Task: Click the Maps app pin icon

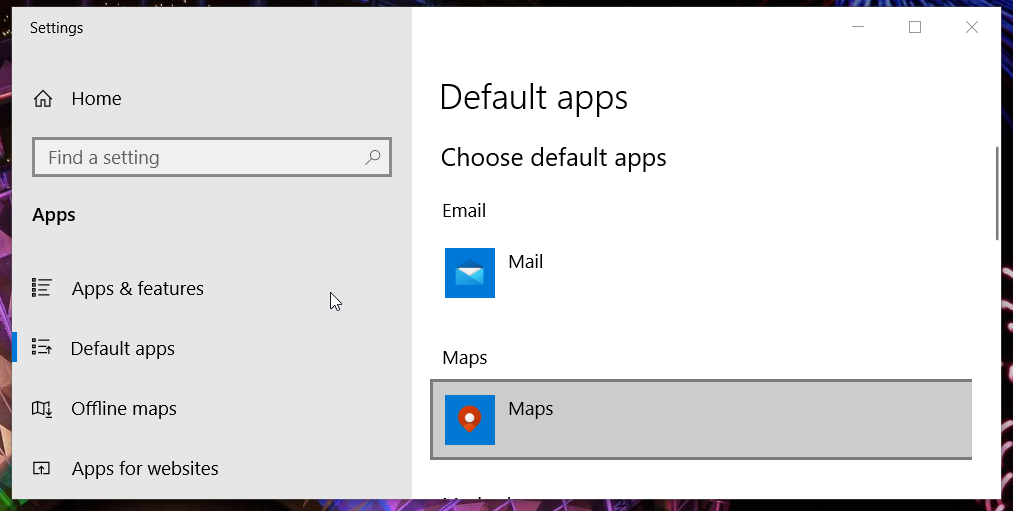Action: 470,420
